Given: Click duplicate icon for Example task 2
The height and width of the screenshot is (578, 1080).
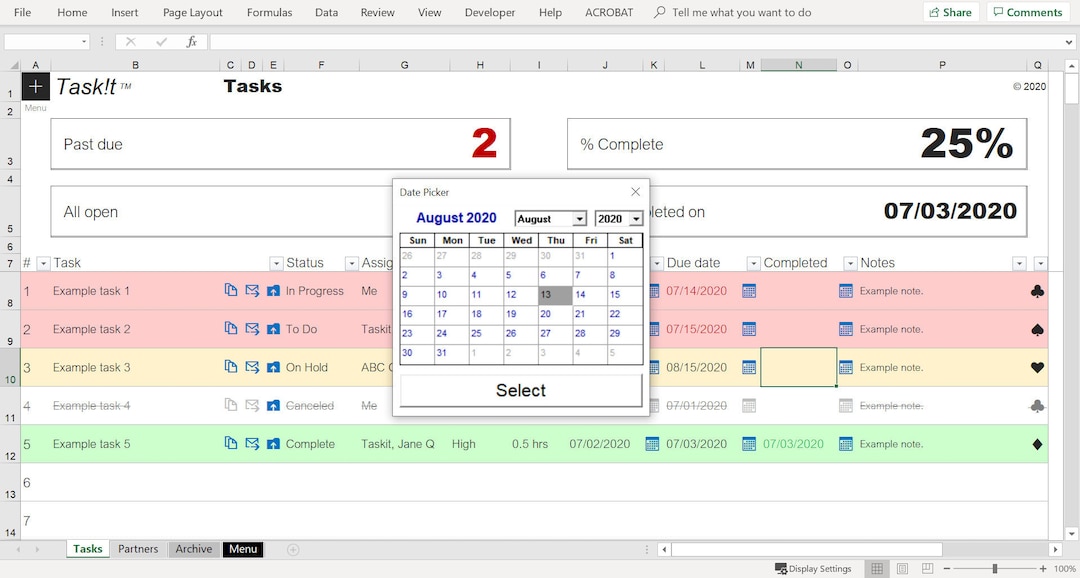Looking at the screenshot, I should click(231, 329).
